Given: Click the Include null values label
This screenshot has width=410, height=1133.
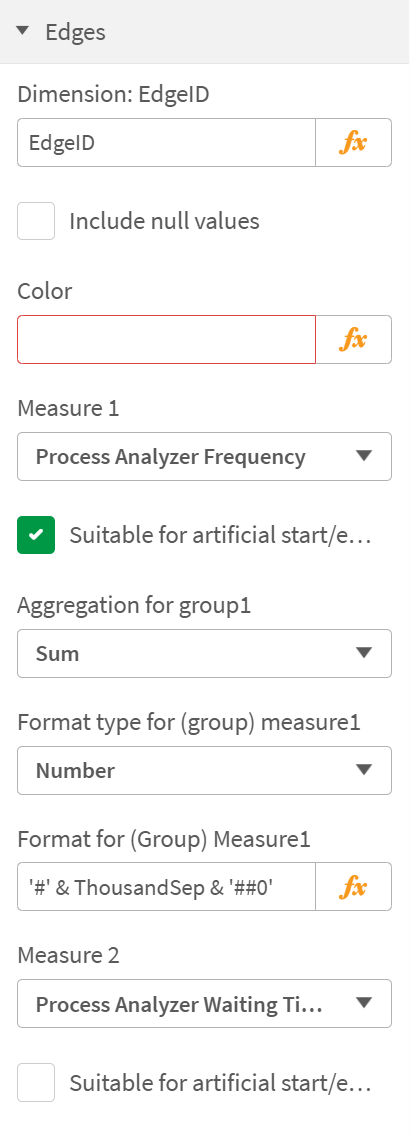Looking at the screenshot, I should [164, 220].
